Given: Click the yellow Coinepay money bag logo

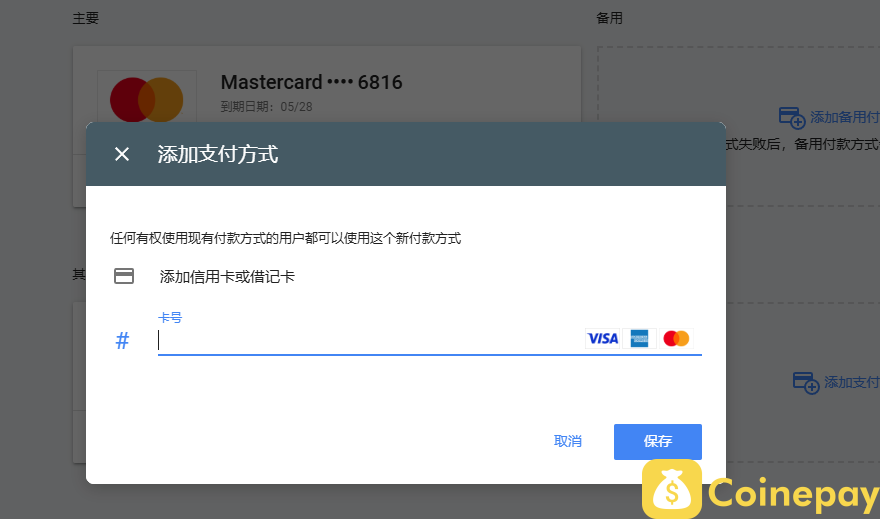Looking at the screenshot, I should 672,489.
